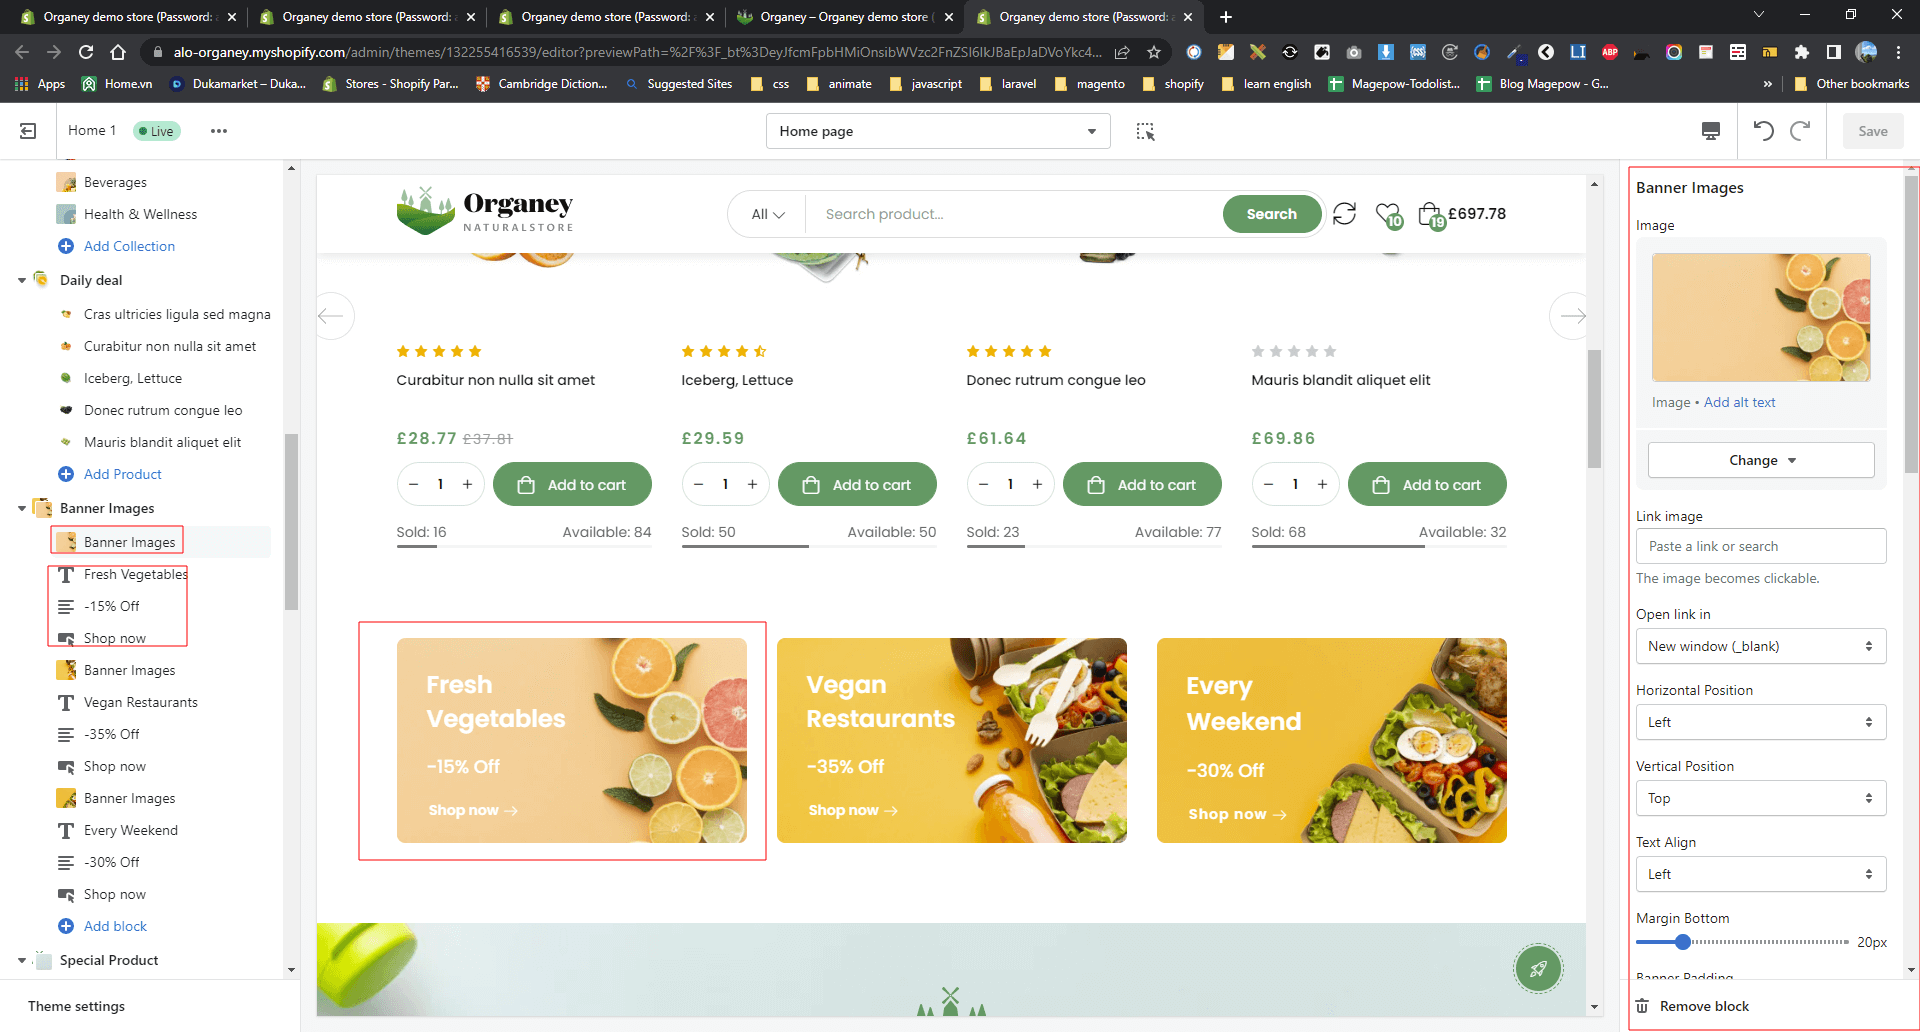Collapse the Daily deal section

point(22,281)
